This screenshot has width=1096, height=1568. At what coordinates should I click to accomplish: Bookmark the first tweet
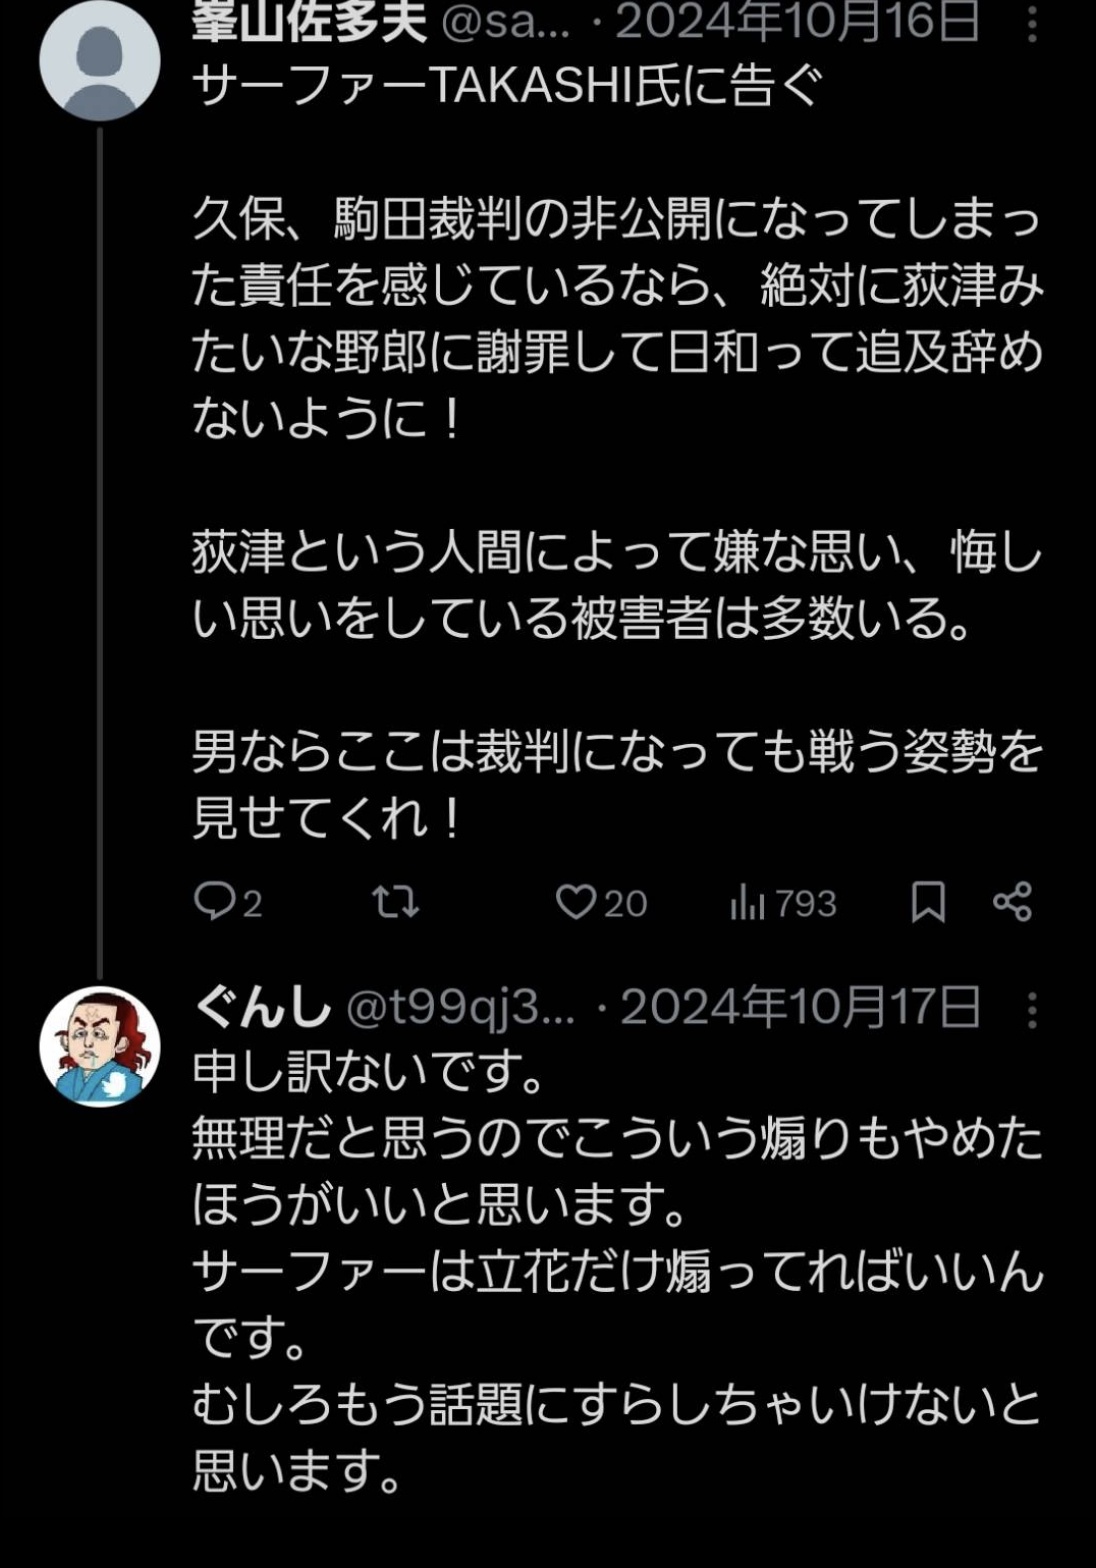(x=928, y=903)
